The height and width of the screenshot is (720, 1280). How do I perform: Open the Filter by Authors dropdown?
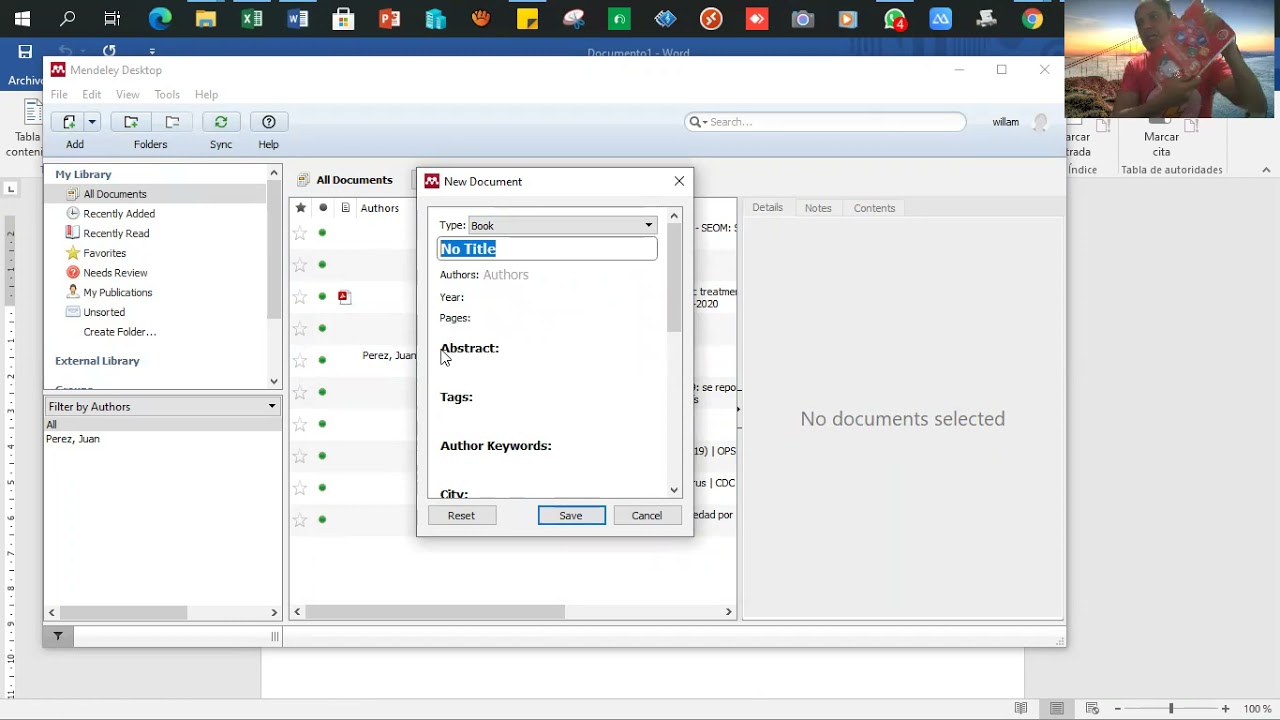(162, 406)
